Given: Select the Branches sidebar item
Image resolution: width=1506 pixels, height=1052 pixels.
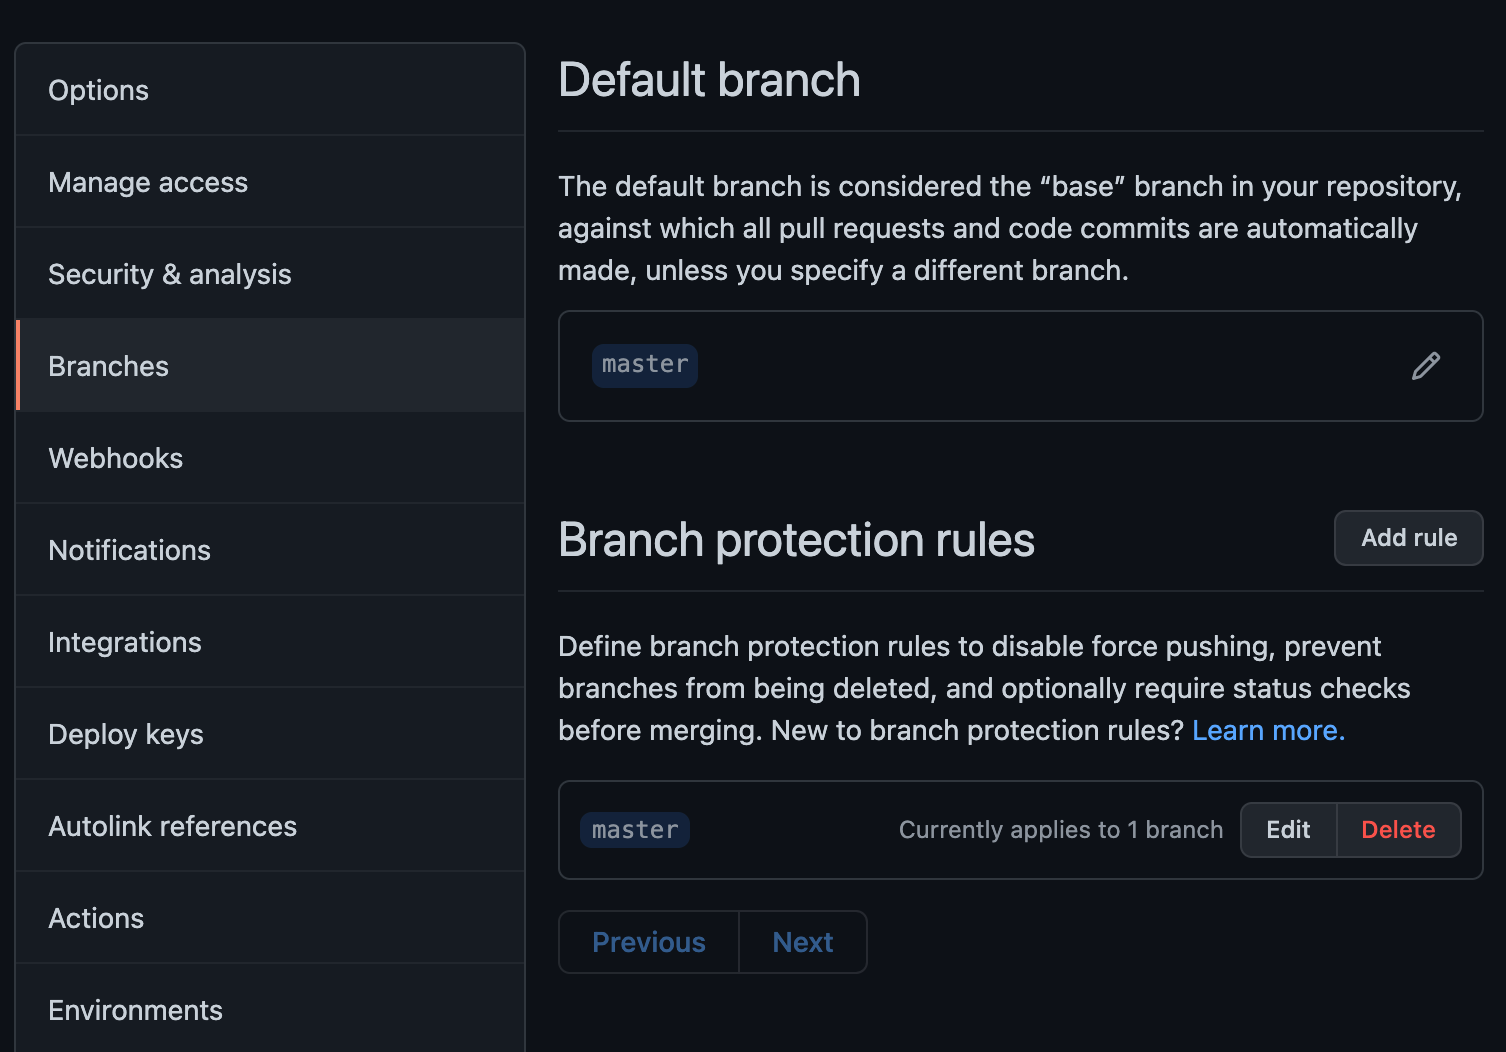Looking at the screenshot, I should (270, 366).
